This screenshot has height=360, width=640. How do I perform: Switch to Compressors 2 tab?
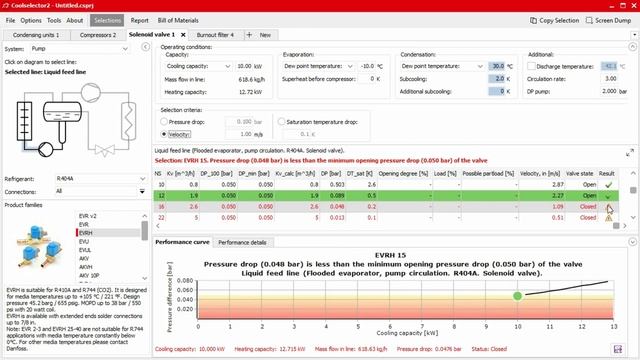98,35
